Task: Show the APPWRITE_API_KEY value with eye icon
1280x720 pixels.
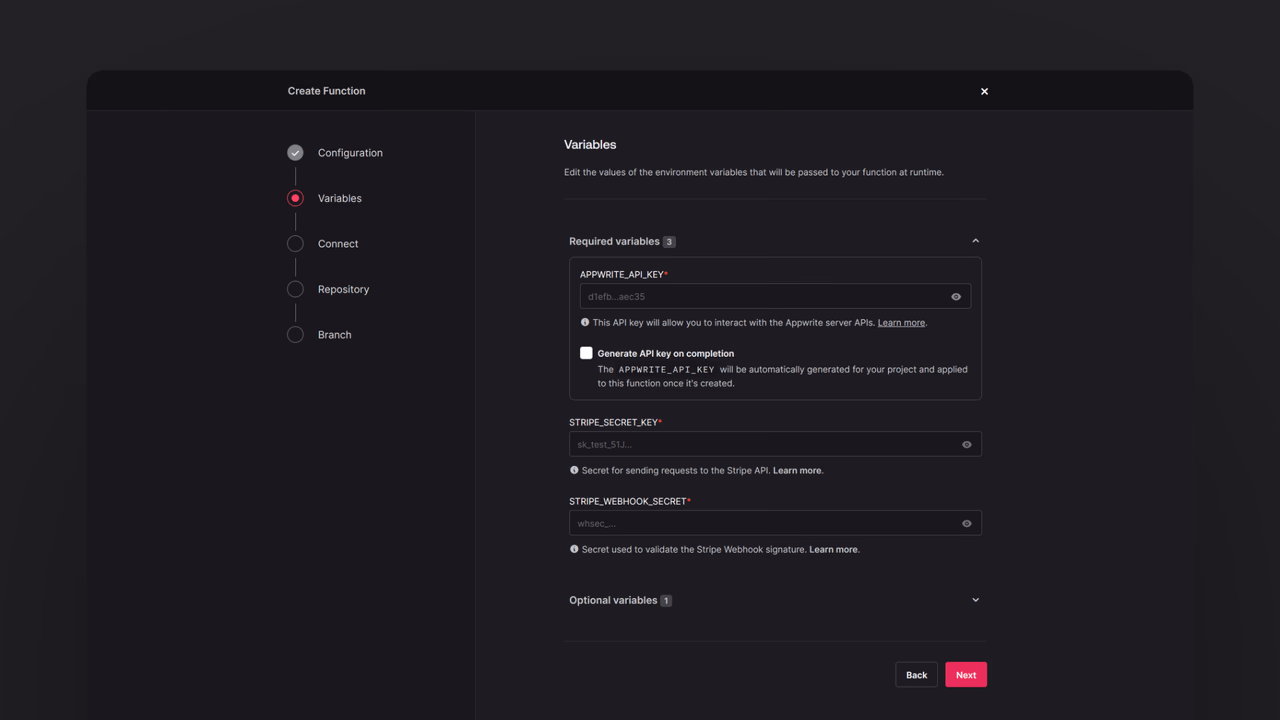Action: (x=956, y=297)
